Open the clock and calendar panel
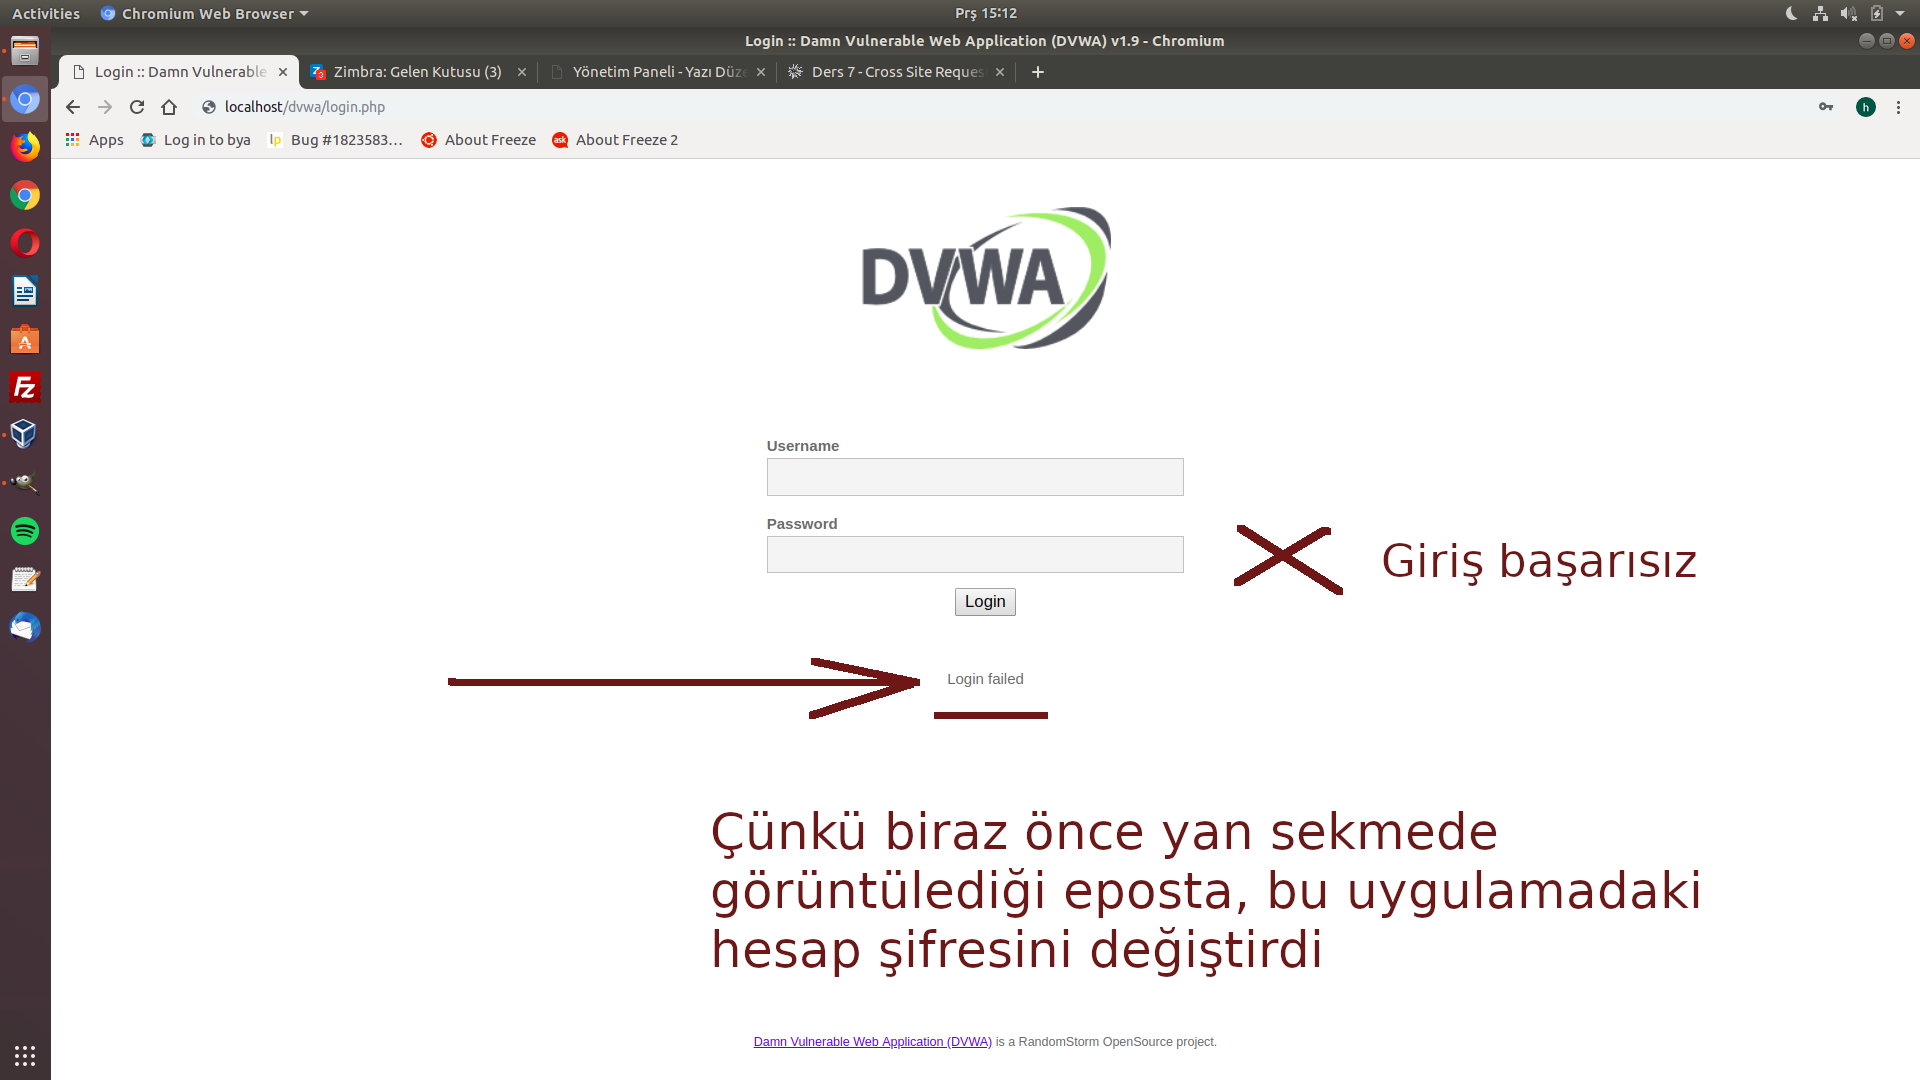The image size is (1920, 1080). point(986,13)
